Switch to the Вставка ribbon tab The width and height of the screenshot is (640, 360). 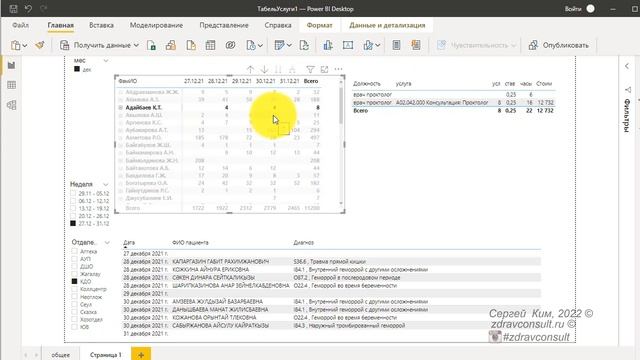click(101, 25)
